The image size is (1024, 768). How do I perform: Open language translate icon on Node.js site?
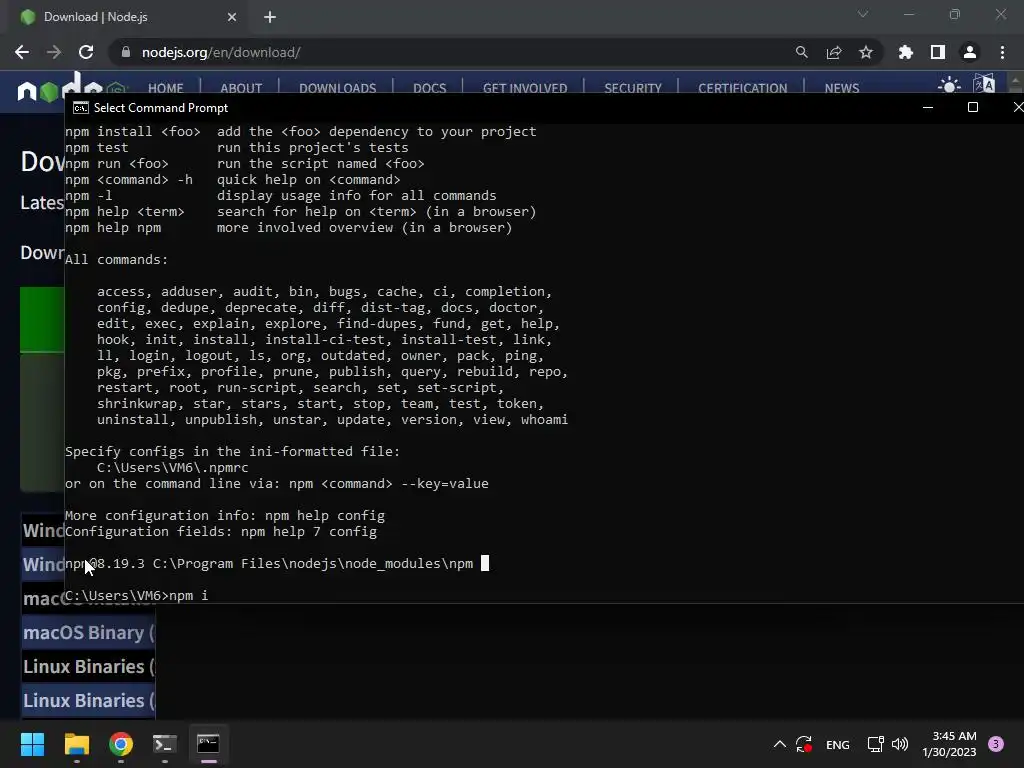984,84
